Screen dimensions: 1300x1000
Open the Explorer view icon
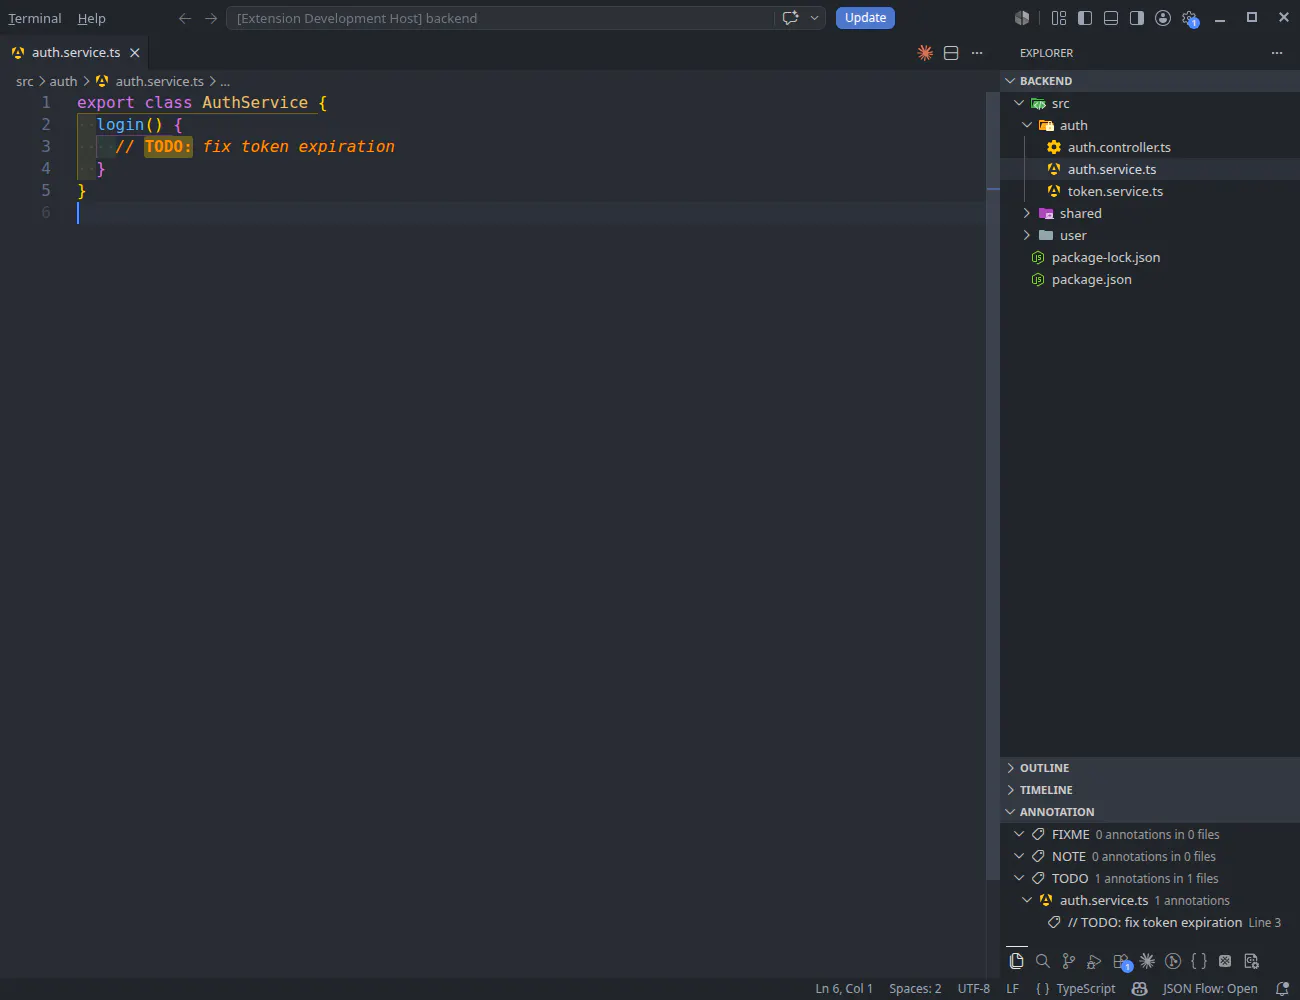coord(1017,961)
